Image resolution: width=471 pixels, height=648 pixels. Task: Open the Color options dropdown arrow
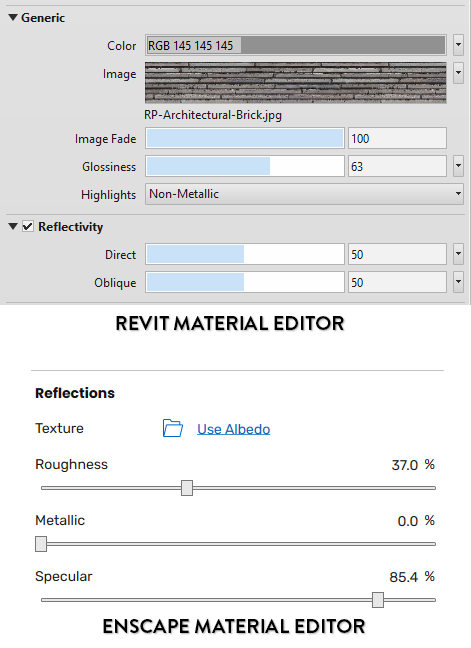pyautogui.click(x=458, y=45)
